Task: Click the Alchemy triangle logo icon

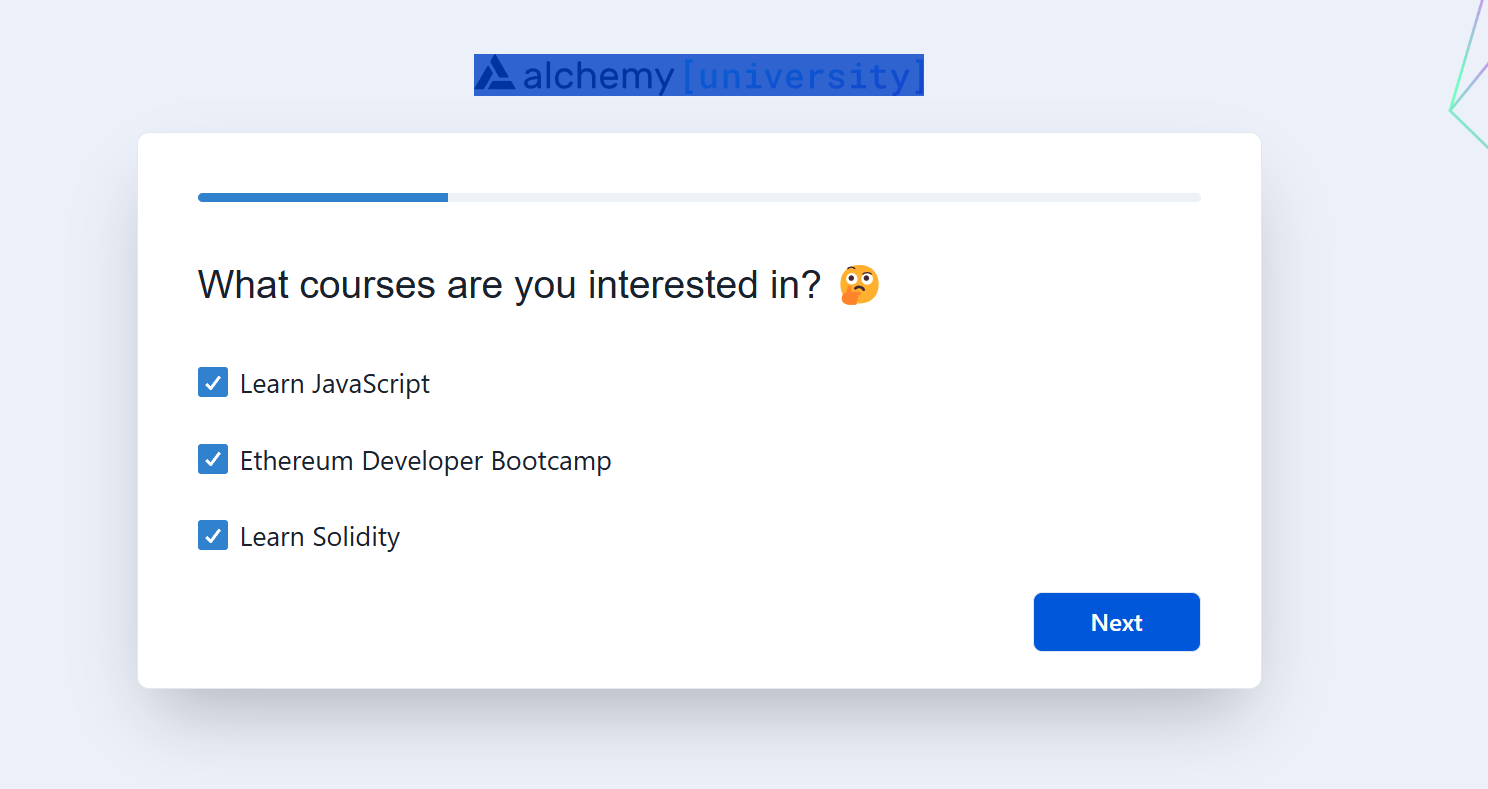Action: coord(495,74)
